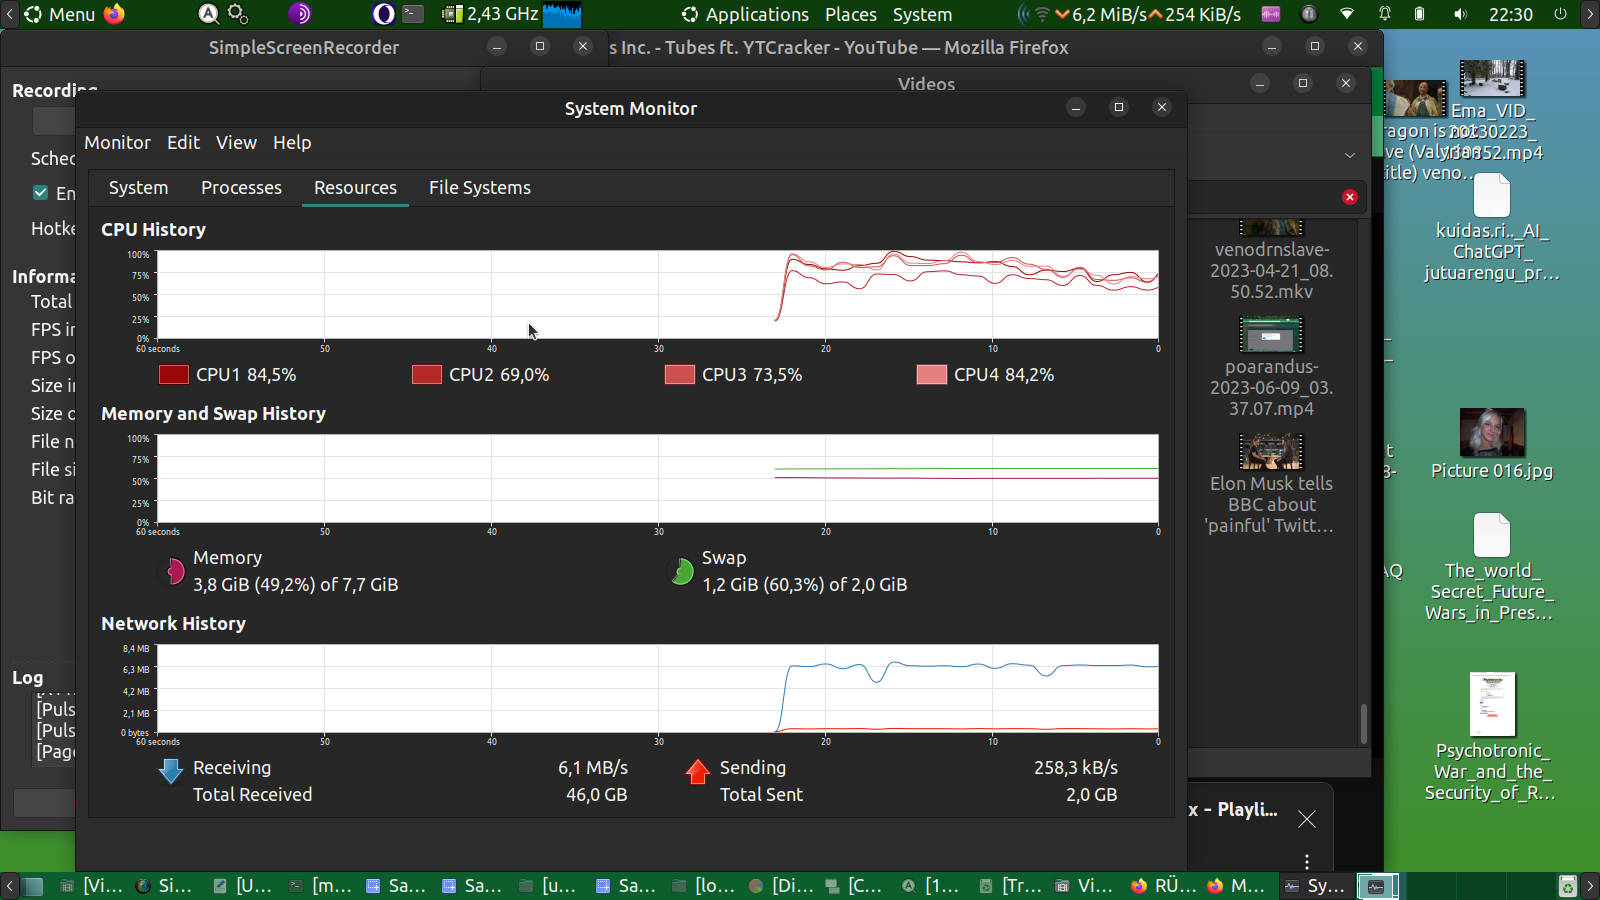Click the CPU1 color swatch
The width and height of the screenshot is (1600, 900).
pos(174,375)
